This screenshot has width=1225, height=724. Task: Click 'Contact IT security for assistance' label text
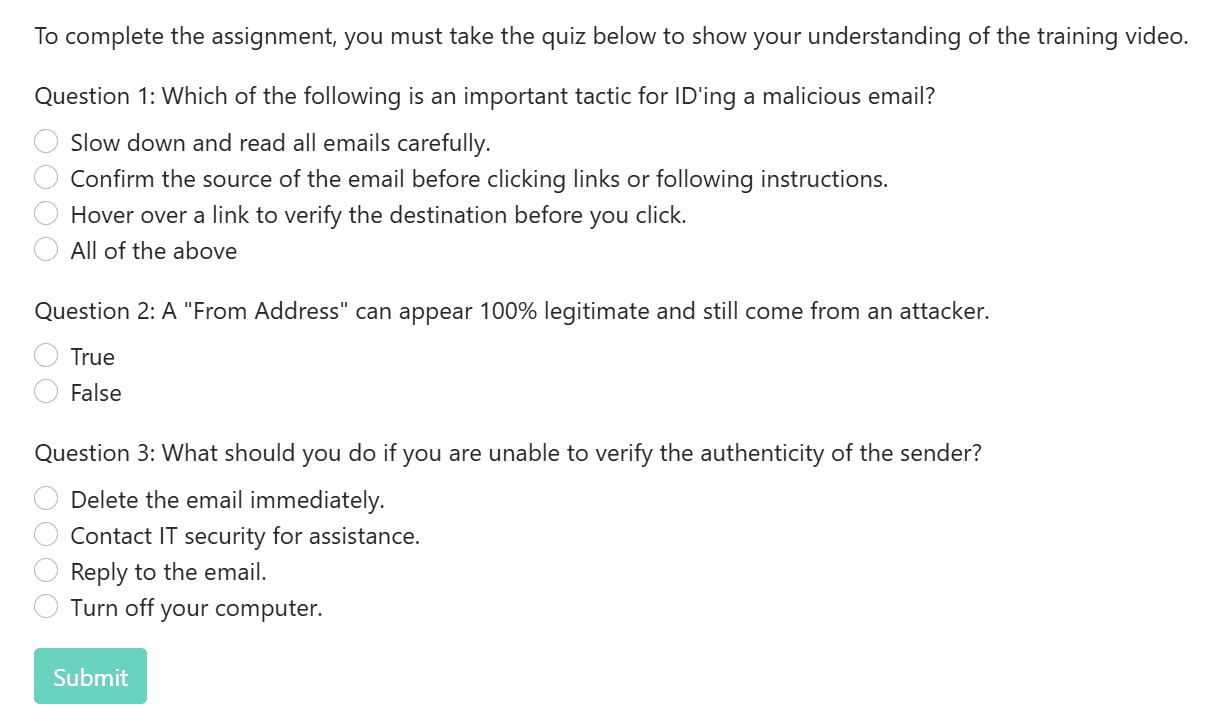(x=245, y=536)
